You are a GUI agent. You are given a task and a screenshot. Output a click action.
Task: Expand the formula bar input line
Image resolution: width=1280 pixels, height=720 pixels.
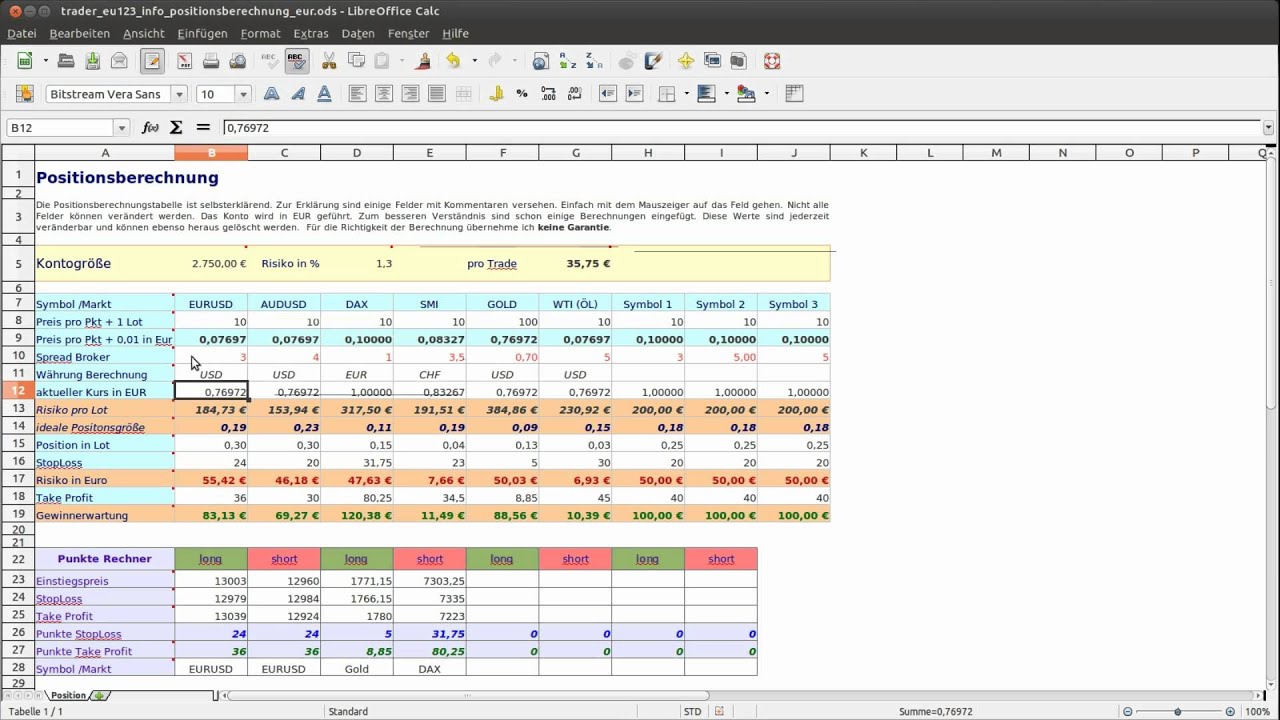1269,128
